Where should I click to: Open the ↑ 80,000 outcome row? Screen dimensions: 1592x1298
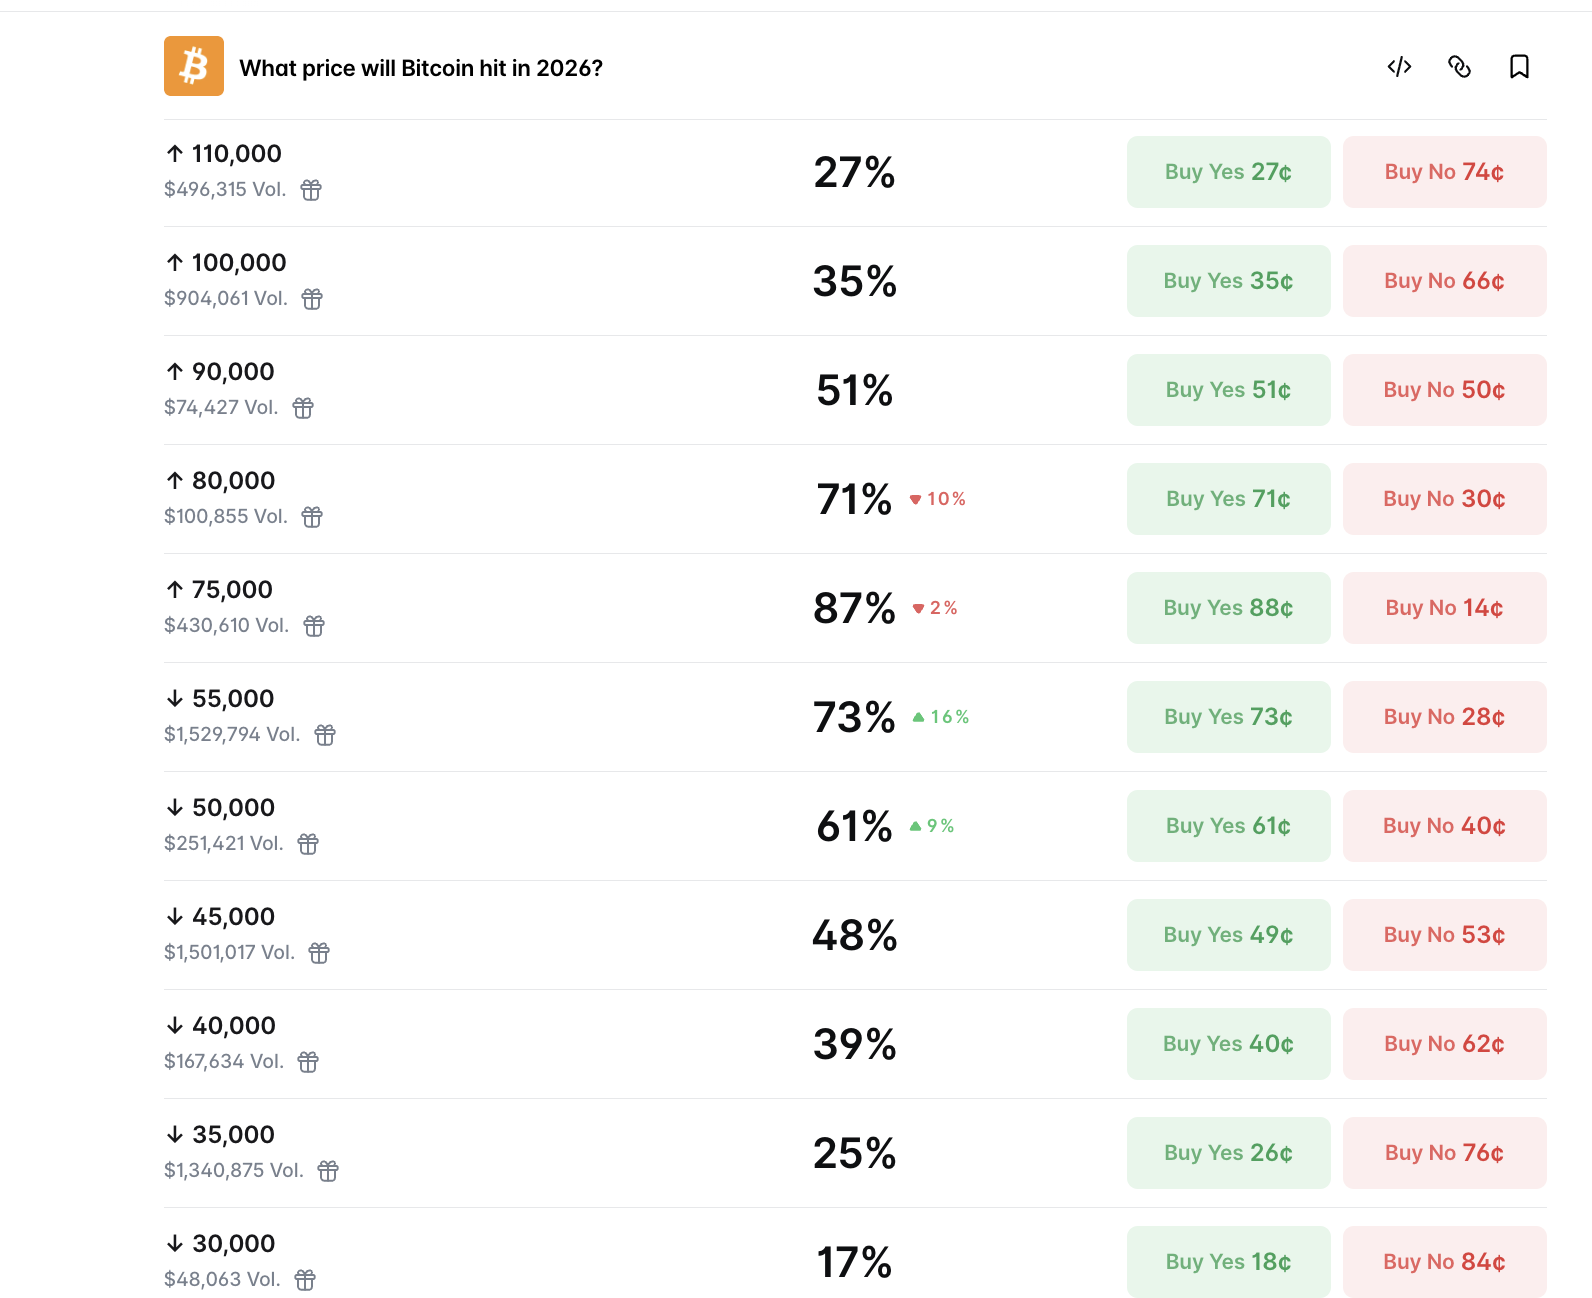tap(233, 481)
